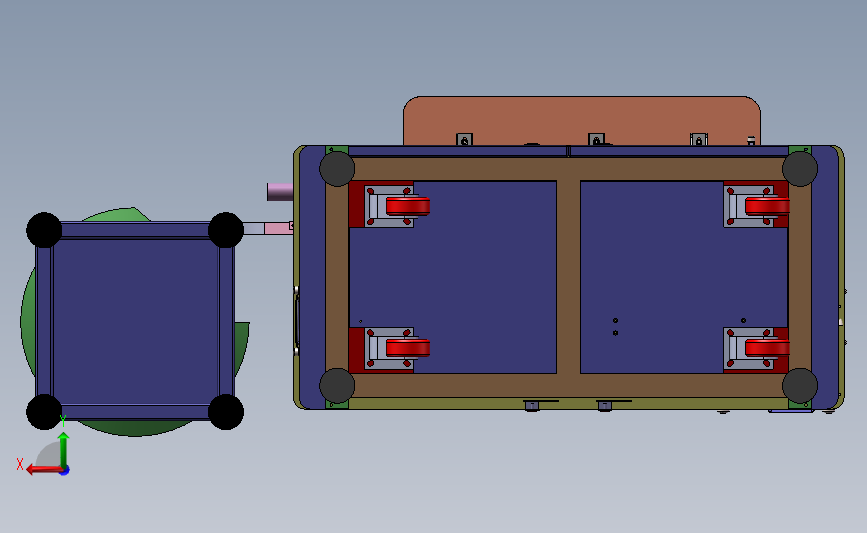Screen dimensions: 867x533
Task: Select the upper-right black foot of the small stand
Action: point(226,229)
